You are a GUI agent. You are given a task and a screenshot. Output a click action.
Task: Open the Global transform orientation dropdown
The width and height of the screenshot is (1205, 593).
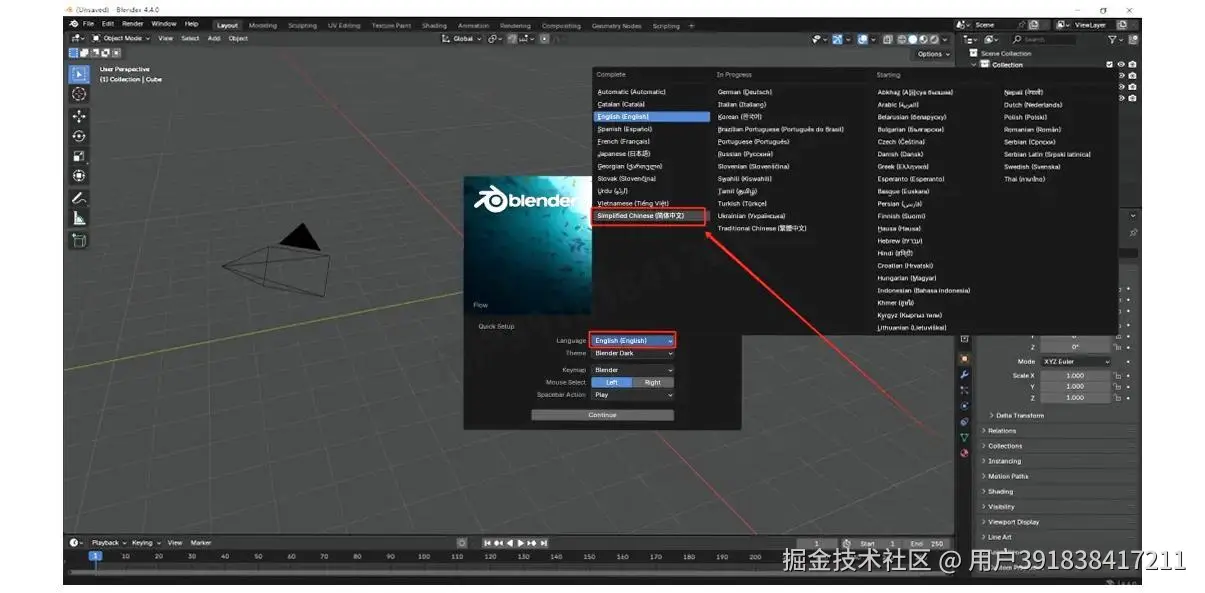click(x=462, y=39)
